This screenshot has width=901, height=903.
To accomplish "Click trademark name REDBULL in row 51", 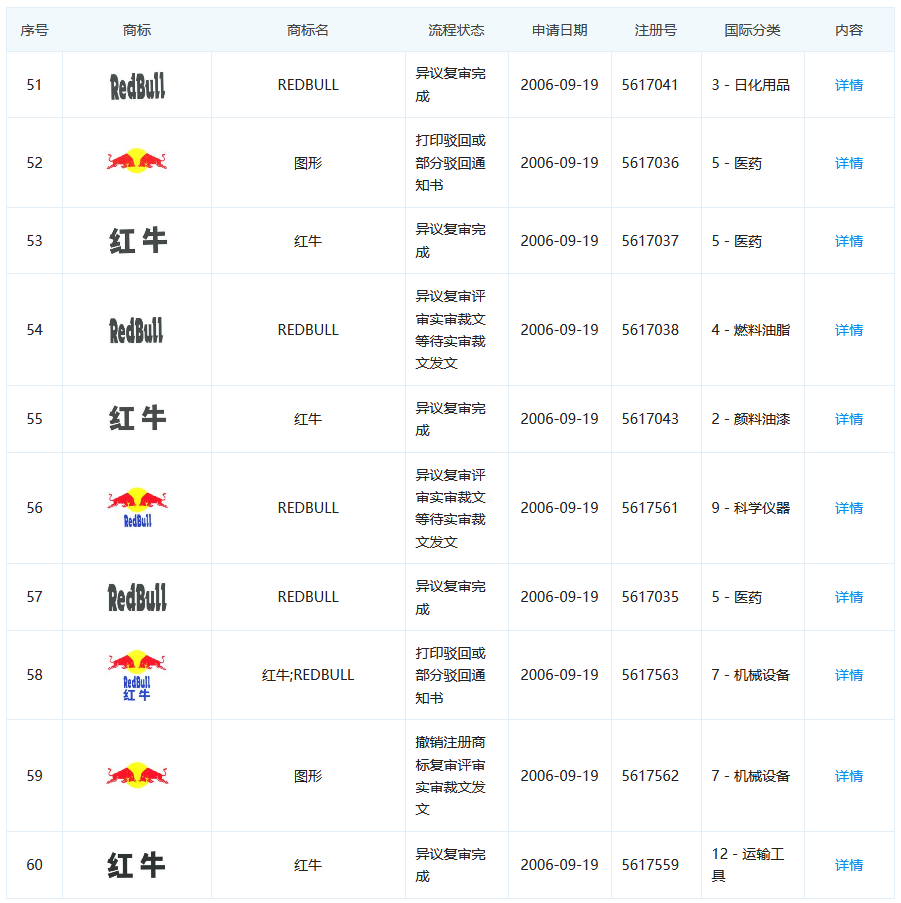I will coord(308,85).
